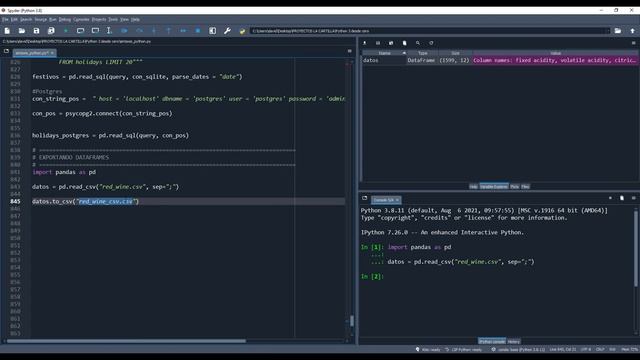Image resolution: width=640 pixels, height=360 pixels.
Task: Step into function in debugger
Action: [154, 31]
